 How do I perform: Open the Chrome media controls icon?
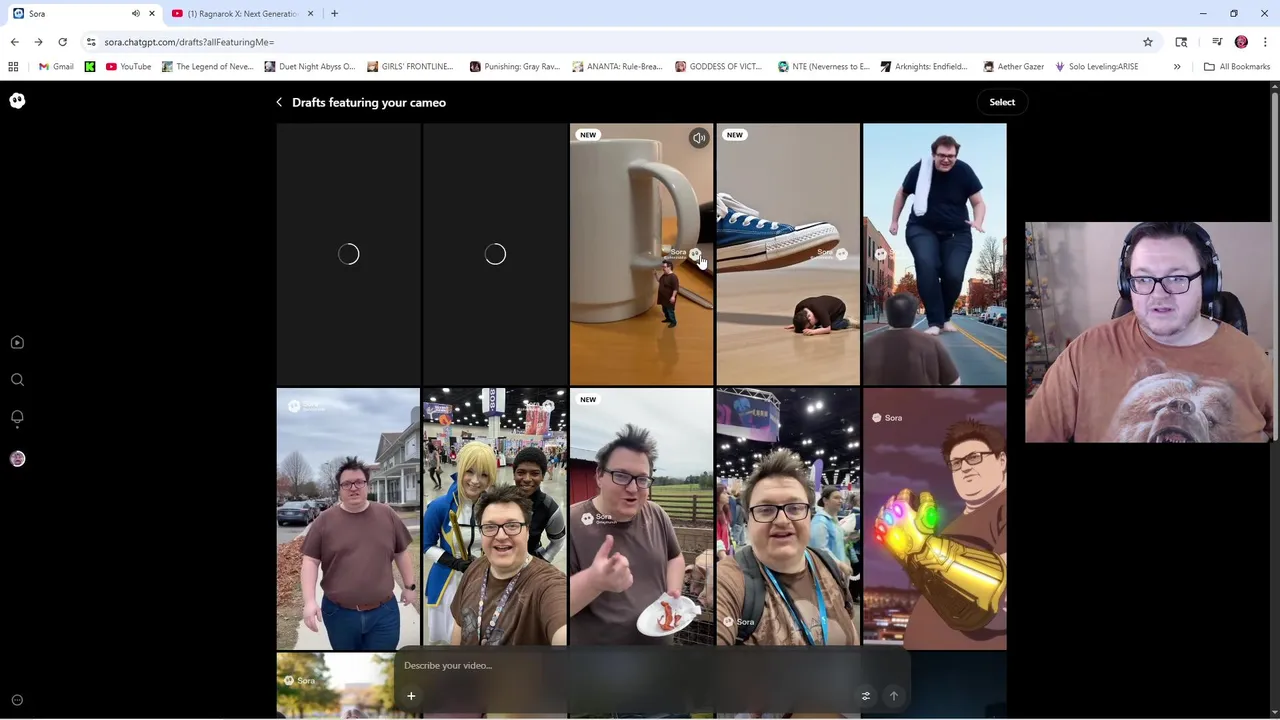point(1217,42)
